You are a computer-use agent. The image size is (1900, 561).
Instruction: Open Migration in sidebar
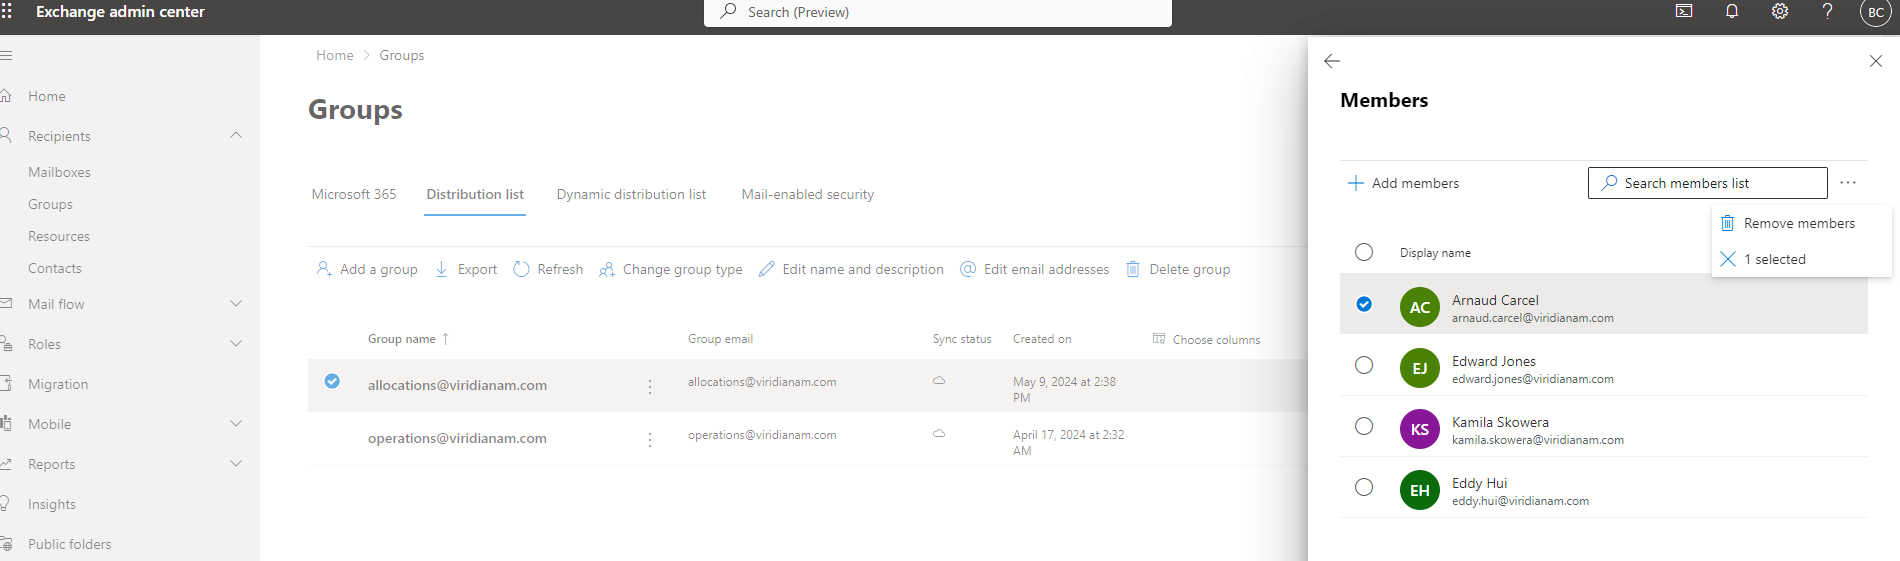click(x=58, y=384)
